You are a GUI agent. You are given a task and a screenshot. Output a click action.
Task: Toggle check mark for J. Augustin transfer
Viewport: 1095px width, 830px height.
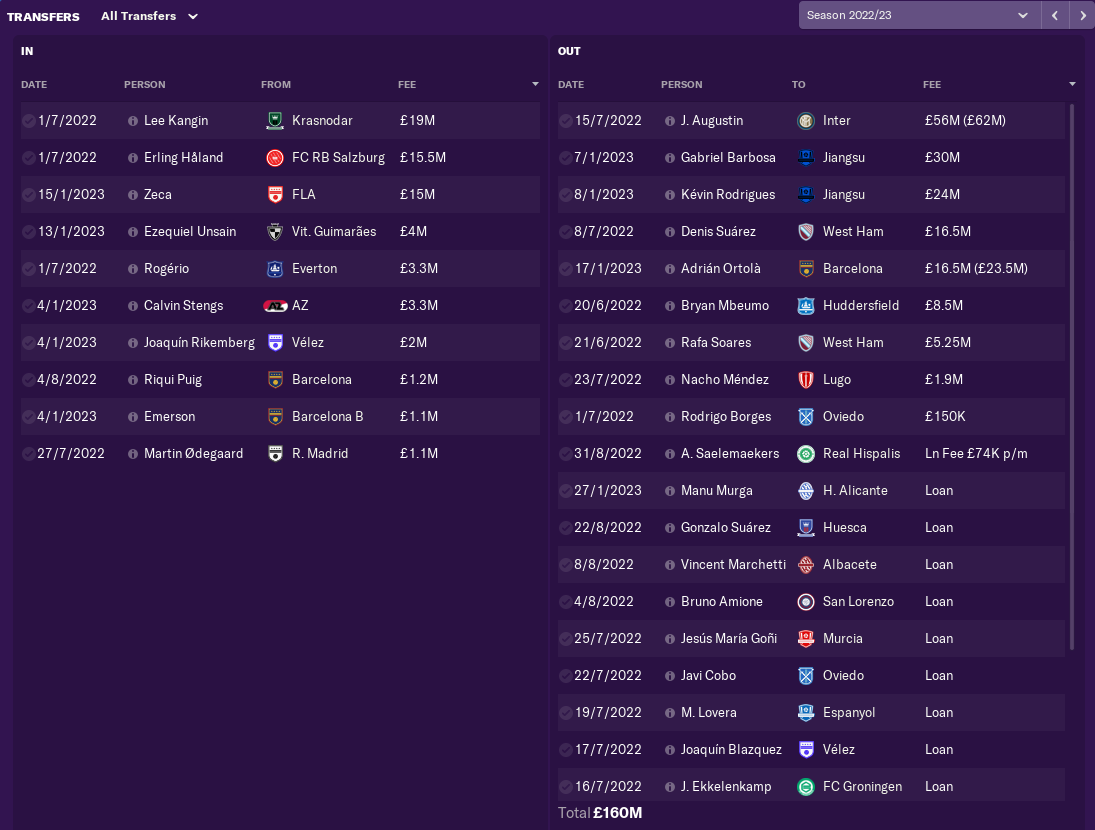566,121
